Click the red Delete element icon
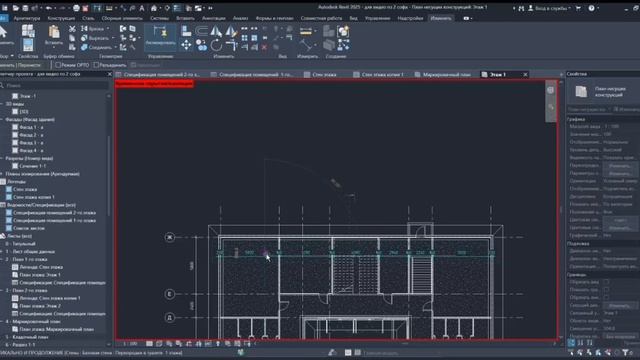640x360 pixels. pos(264,47)
